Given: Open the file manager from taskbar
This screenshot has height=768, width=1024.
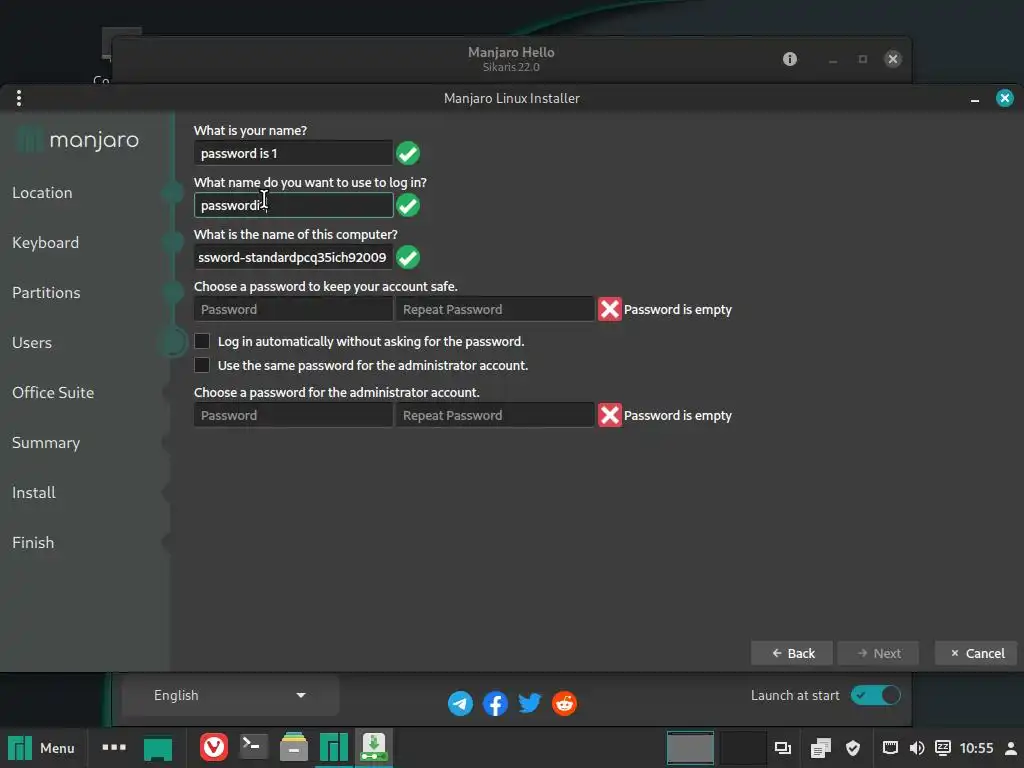Looking at the screenshot, I should 294,747.
